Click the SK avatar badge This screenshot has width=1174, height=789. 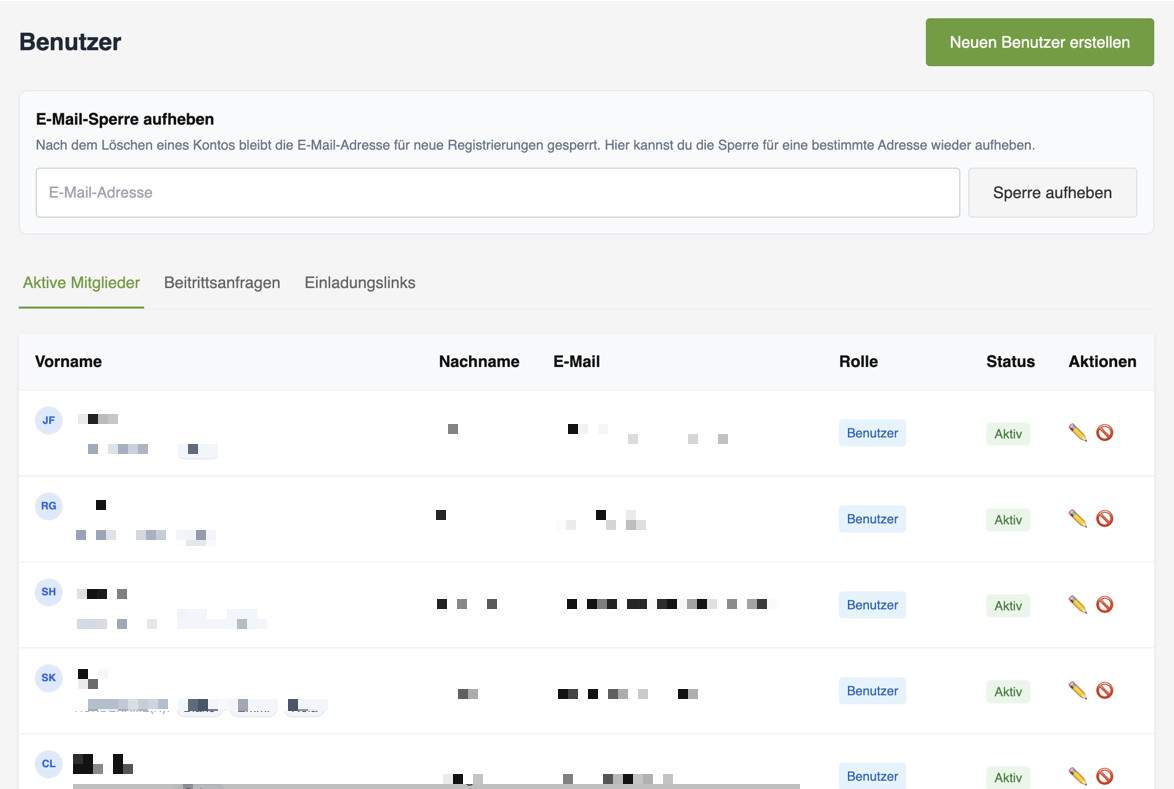pos(49,677)
